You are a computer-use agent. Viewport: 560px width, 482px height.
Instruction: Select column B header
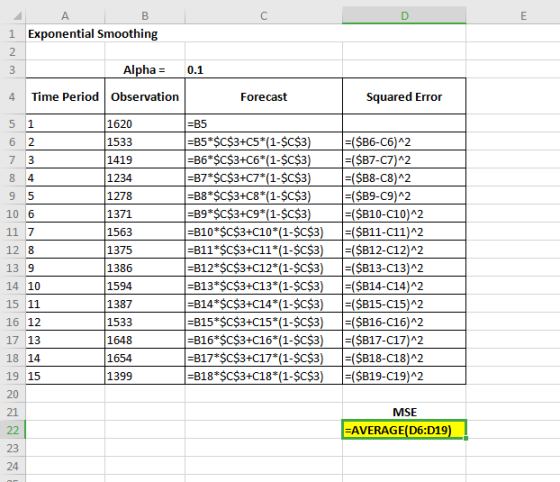[x=145, y=16]
